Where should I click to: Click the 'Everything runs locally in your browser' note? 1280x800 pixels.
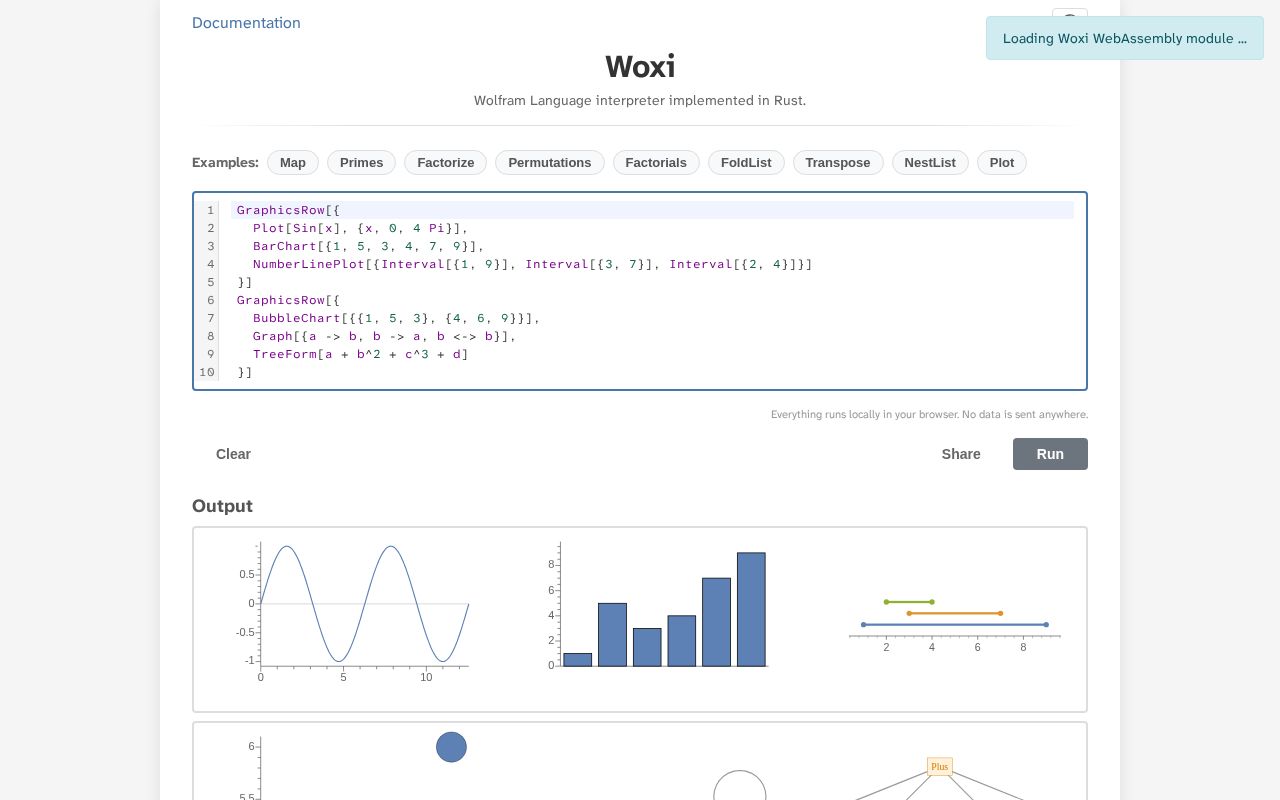point(929,414)
